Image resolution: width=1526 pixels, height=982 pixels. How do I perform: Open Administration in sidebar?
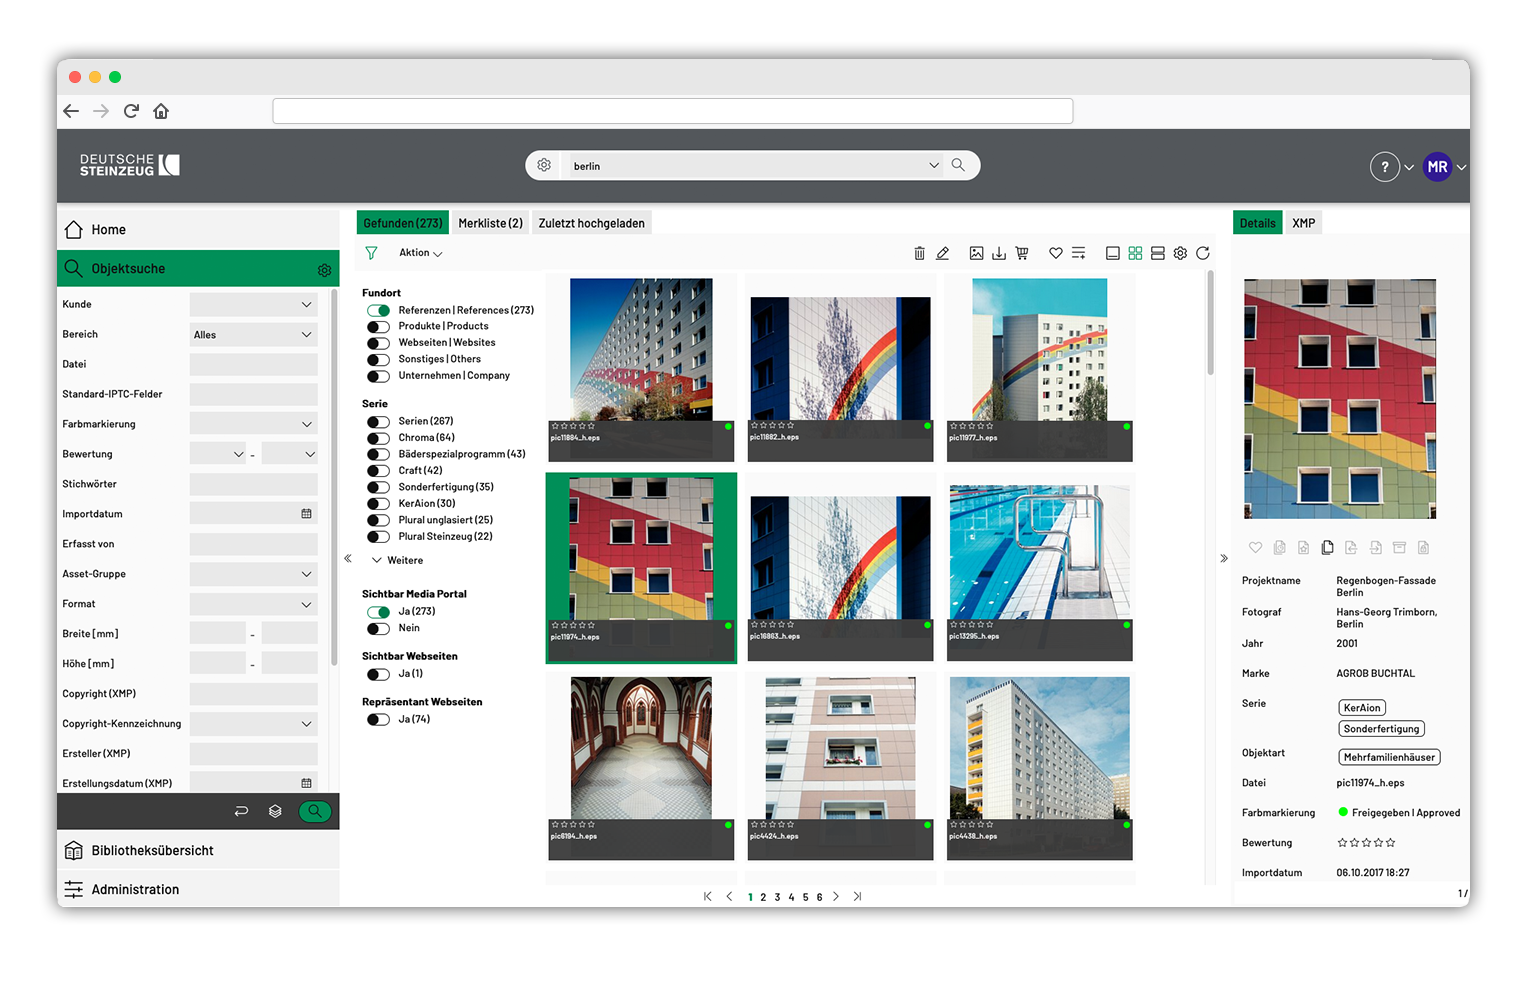coord(198,889)
